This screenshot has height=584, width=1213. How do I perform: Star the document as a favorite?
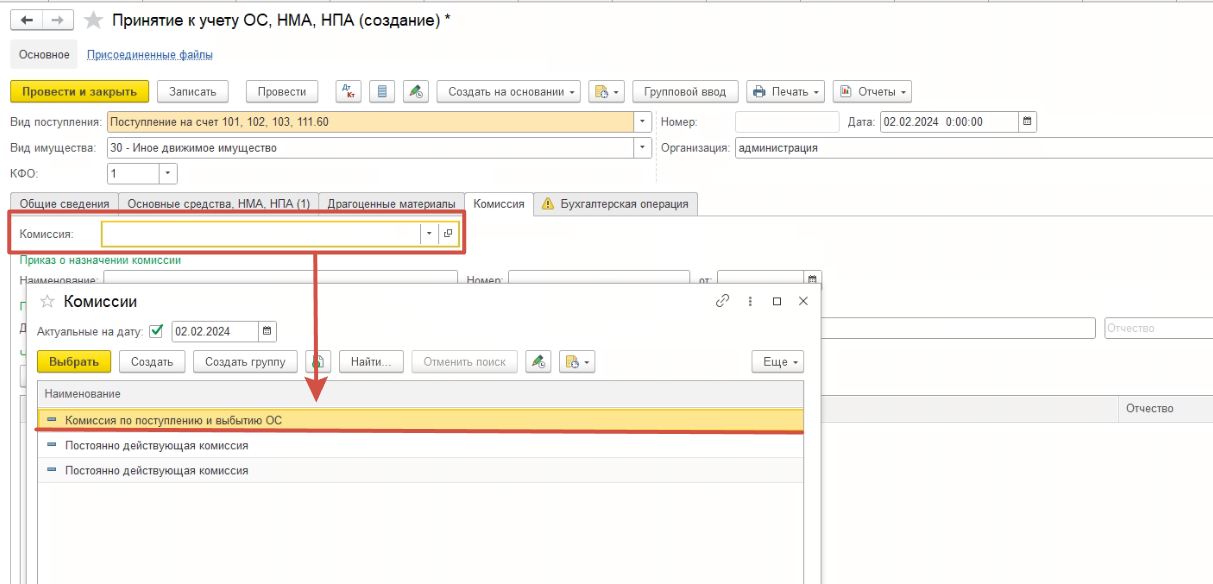94,21
